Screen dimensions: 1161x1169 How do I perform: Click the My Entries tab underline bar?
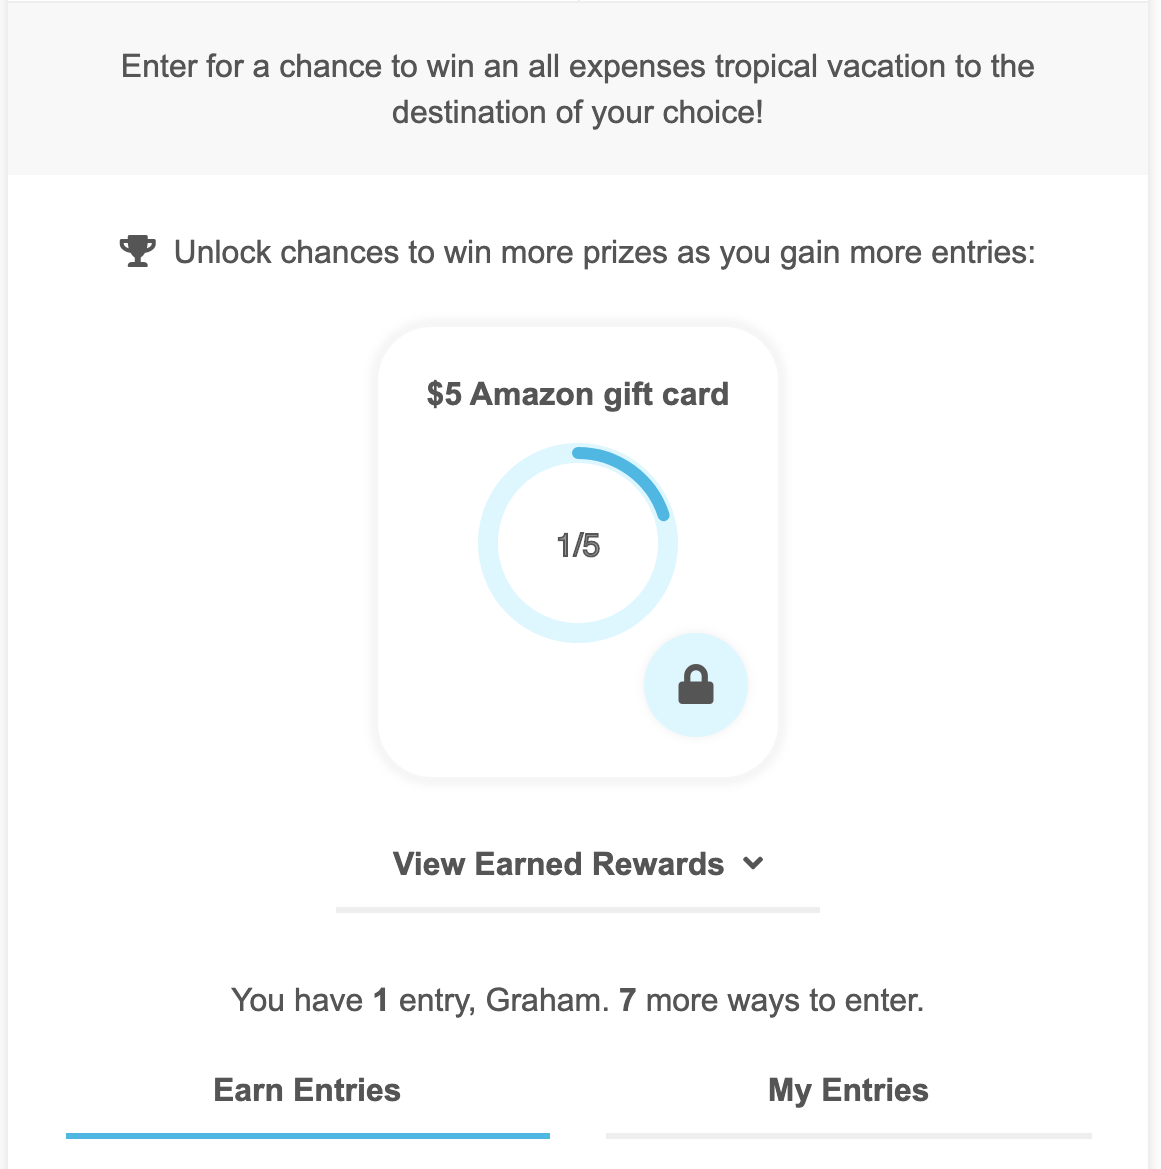point(848,1135)
